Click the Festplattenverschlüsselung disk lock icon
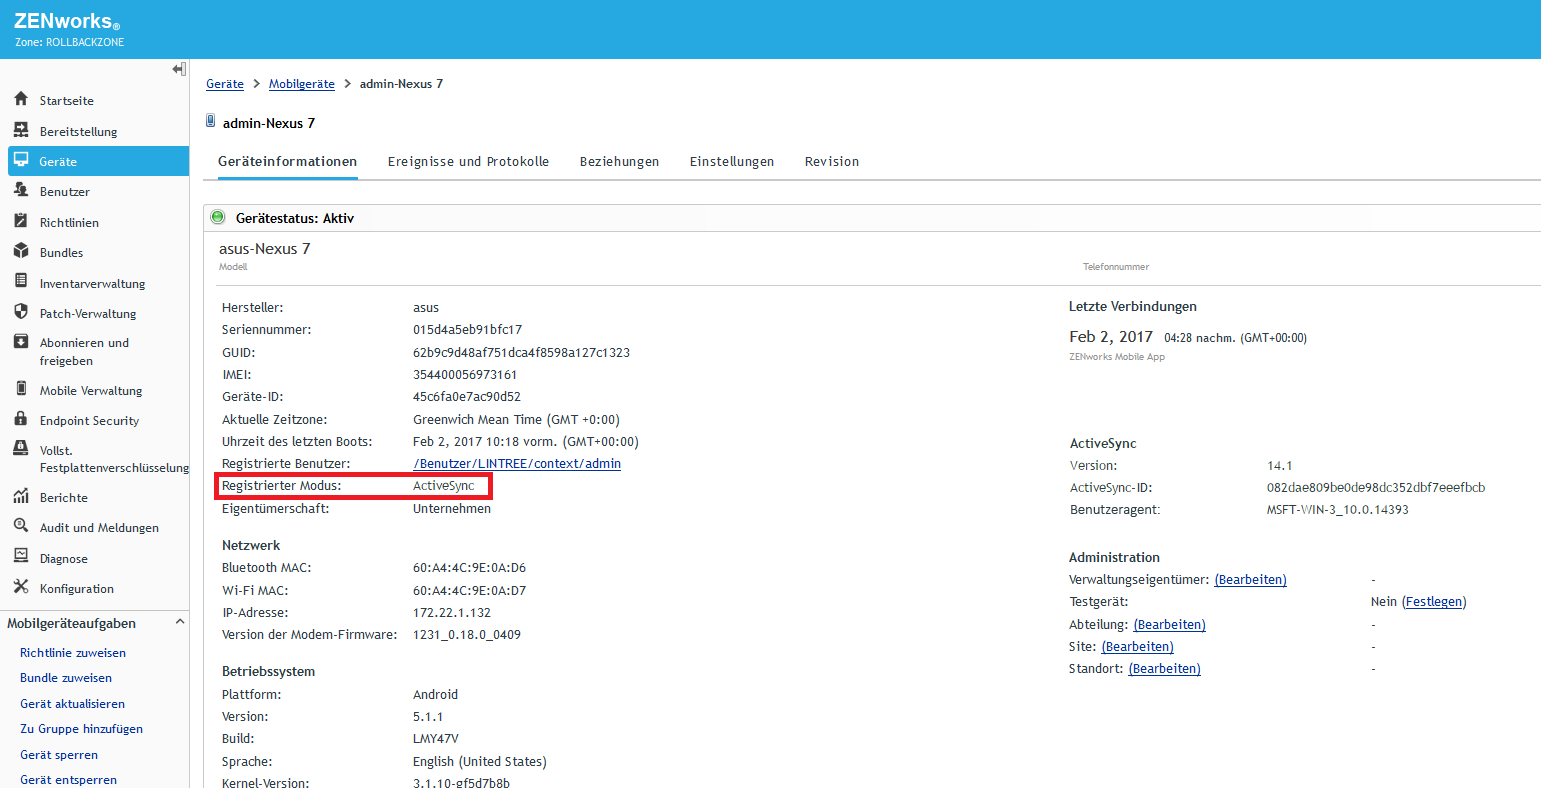This screenshot has width=1541, height=788. click(x=21, y=449)
